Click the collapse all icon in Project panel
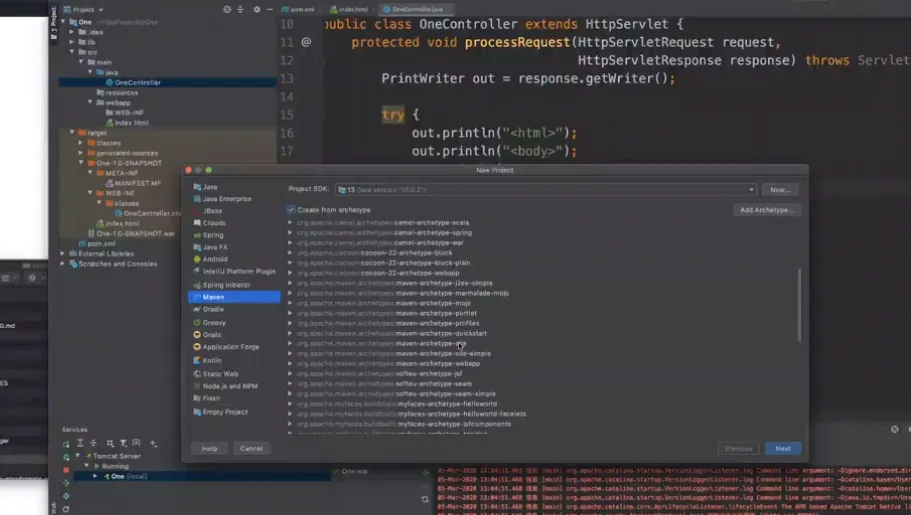The image size is (911, 515). click(x=240, y=9)
